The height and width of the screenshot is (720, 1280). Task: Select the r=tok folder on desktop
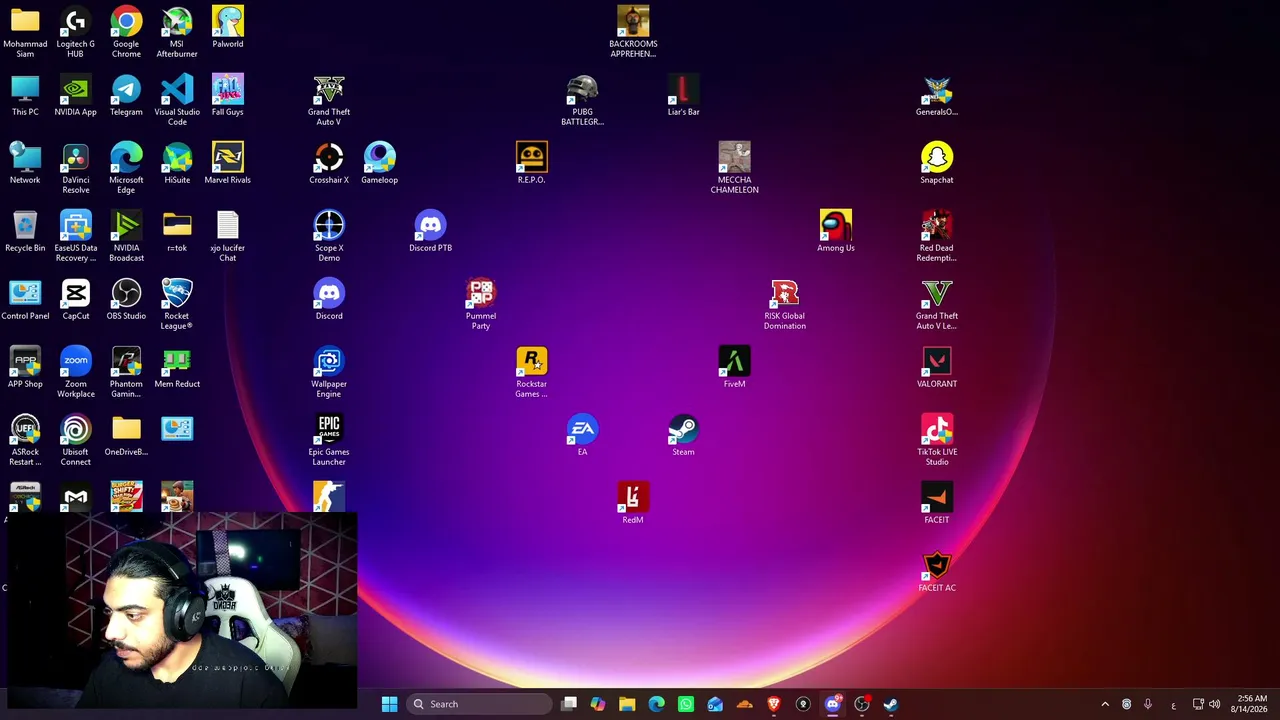point(177,231)
